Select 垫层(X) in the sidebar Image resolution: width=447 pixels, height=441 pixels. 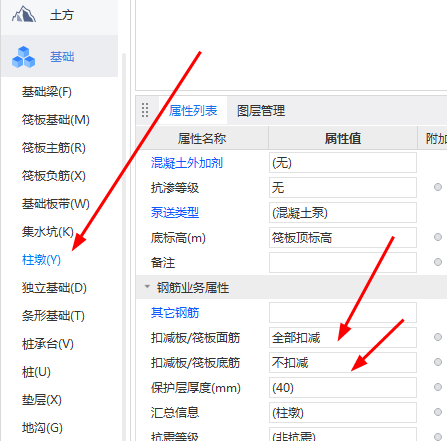42,400
